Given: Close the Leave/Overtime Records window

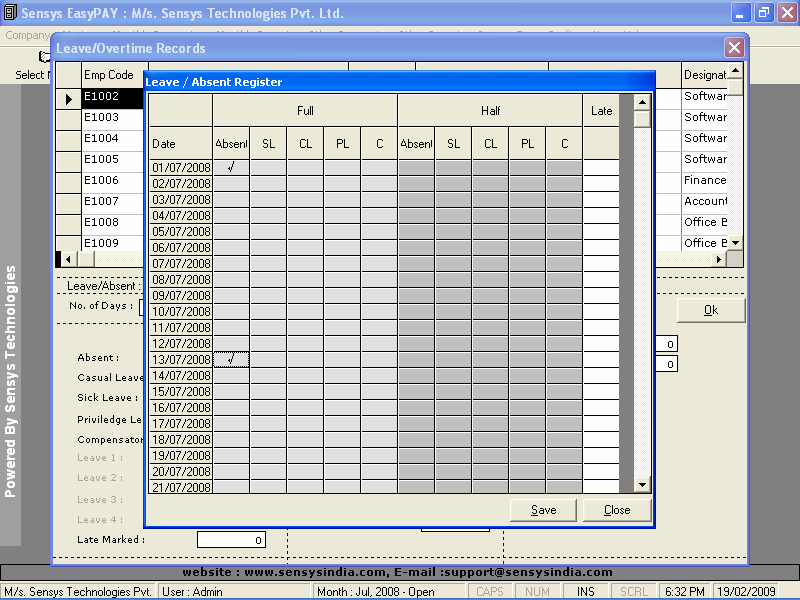Looking at the screenshot, I should tap(734, 48).
